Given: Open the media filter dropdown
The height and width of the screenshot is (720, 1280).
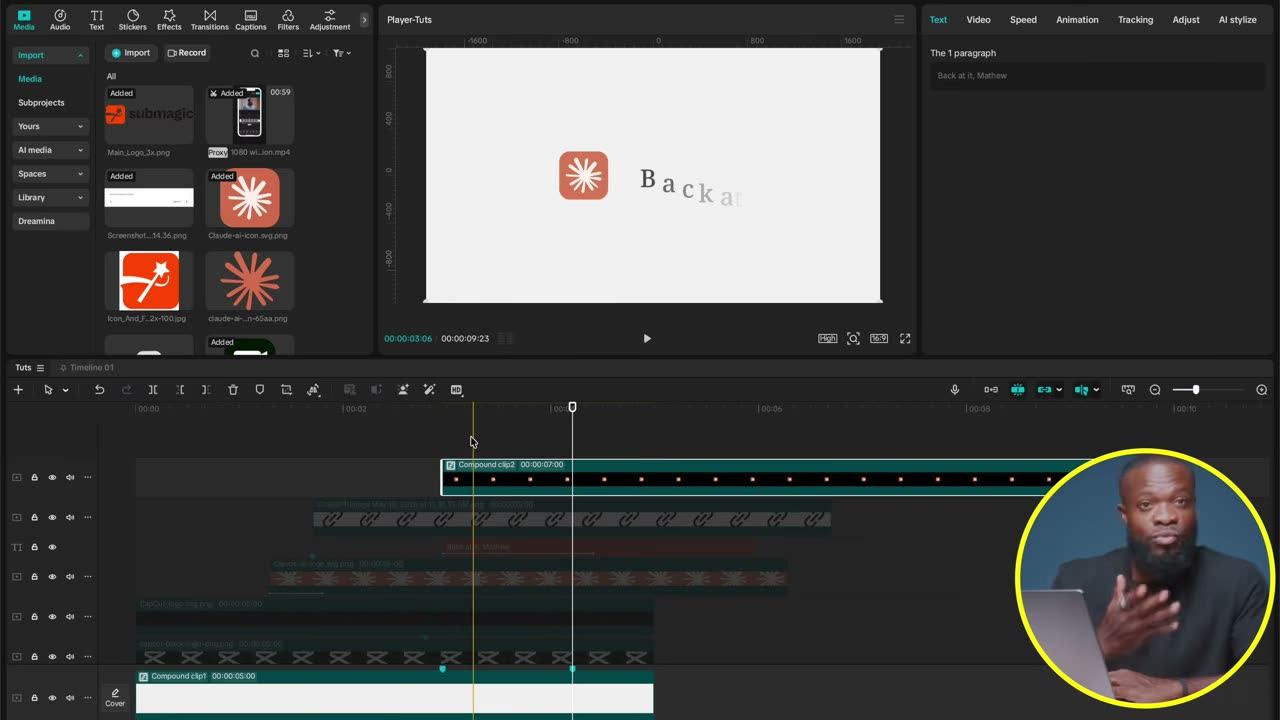Looking at the screenshot, I should [341, 53].
